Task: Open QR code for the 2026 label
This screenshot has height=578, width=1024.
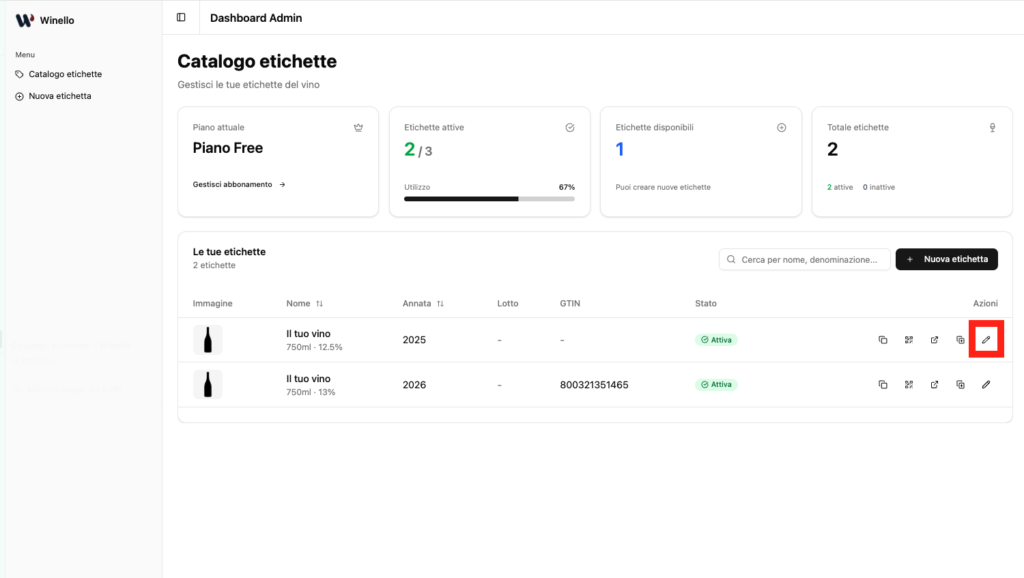Action: pos(908,385)
